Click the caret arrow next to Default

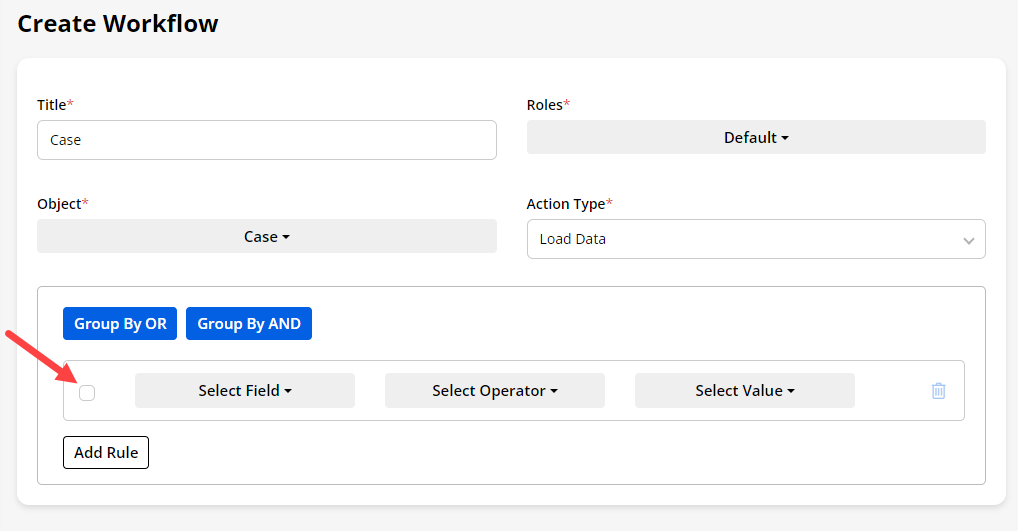coord(785,138)
